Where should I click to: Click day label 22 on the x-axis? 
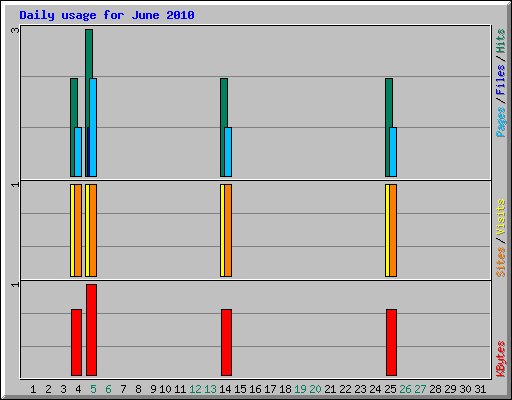point(345,389)
